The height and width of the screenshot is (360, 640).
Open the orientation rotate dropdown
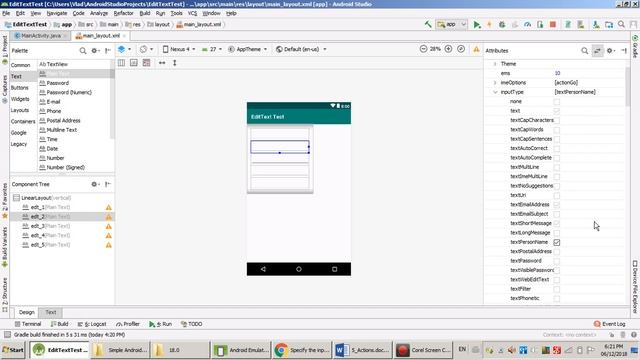click(x=146, y=49)
